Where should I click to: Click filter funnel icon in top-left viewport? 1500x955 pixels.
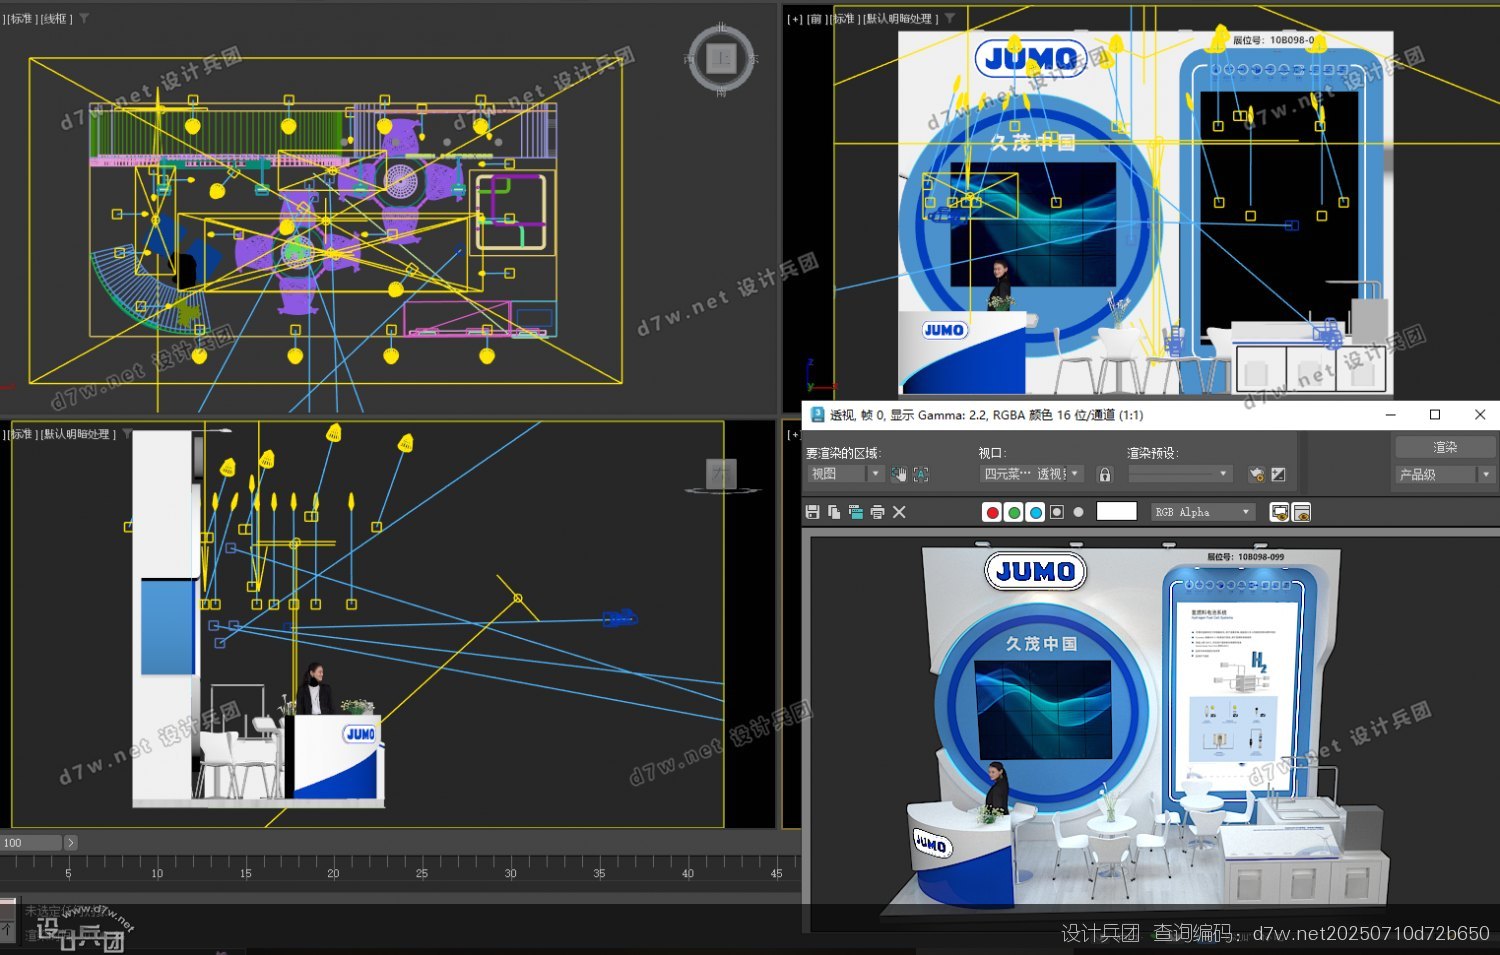(x=84, y=18)
